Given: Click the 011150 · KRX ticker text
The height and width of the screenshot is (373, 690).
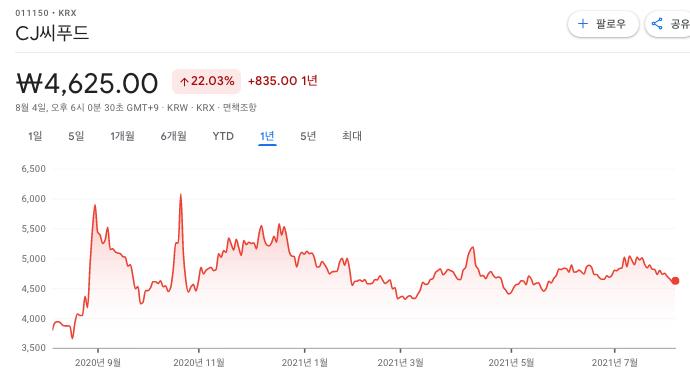Looking at the screenshot, I should click(46, 13).
